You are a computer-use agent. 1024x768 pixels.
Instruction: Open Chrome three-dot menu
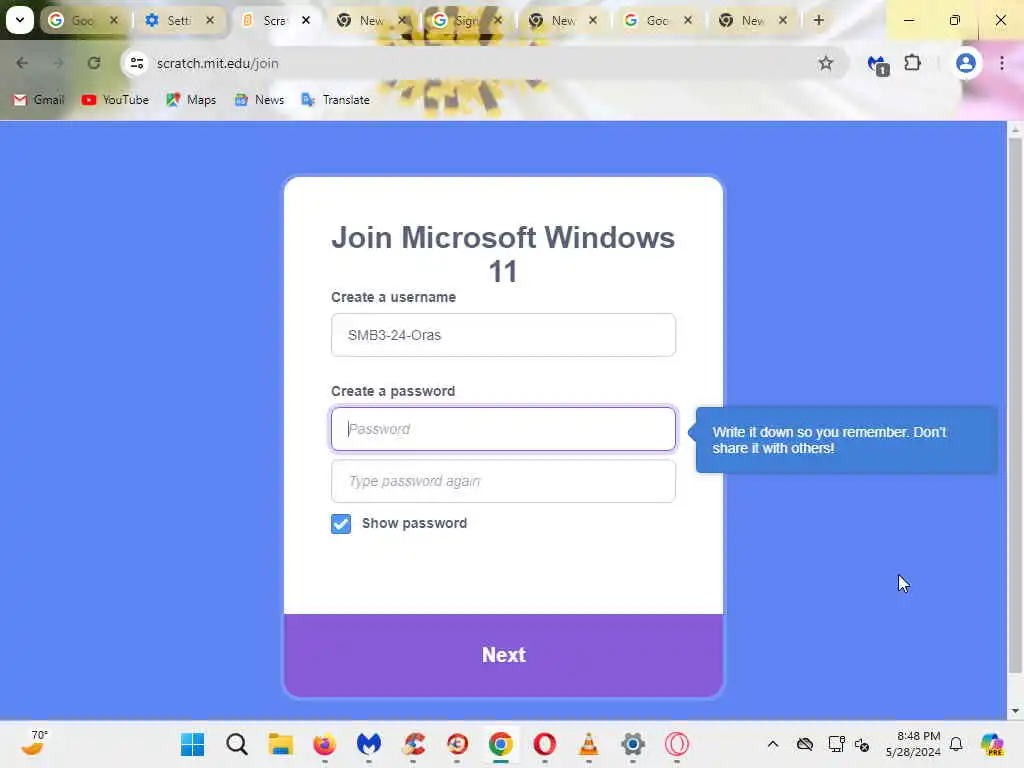pos(1002,63)
